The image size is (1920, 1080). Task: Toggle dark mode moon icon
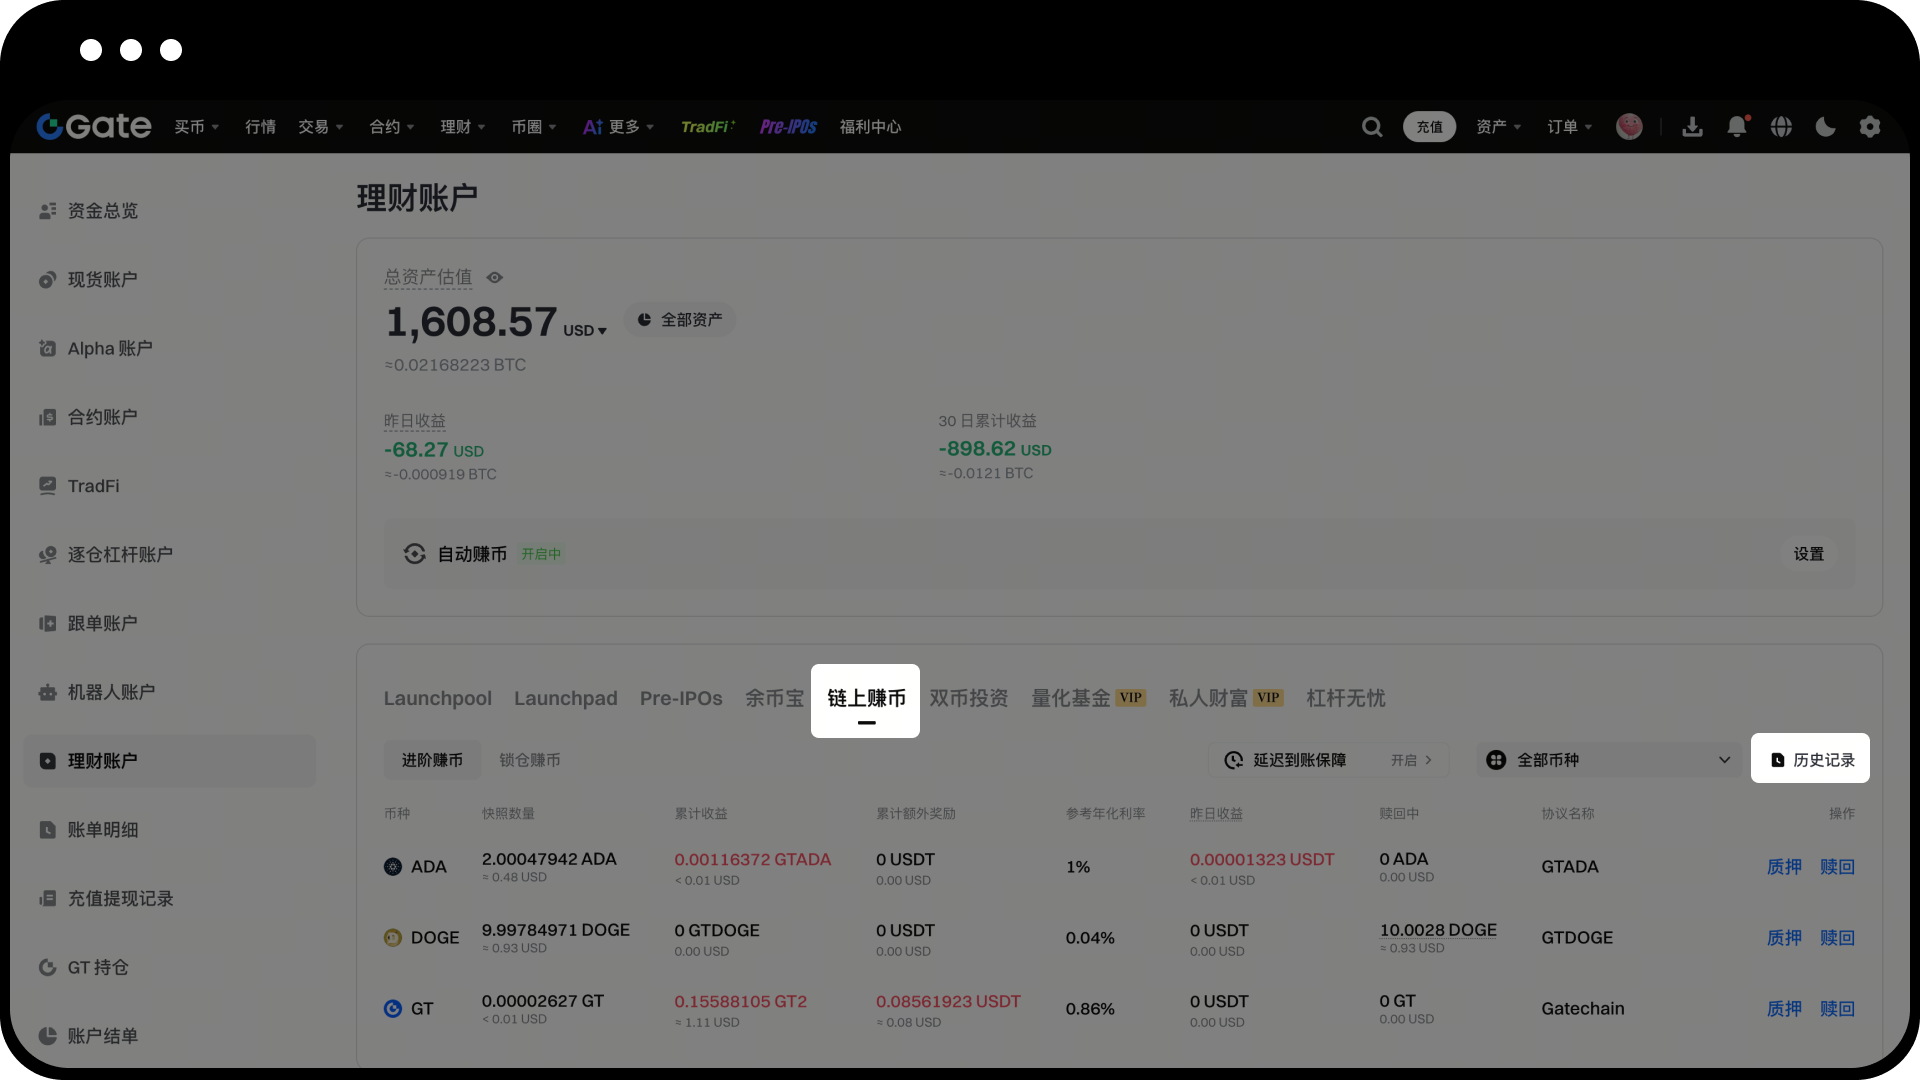click(x=1825, y=127)
